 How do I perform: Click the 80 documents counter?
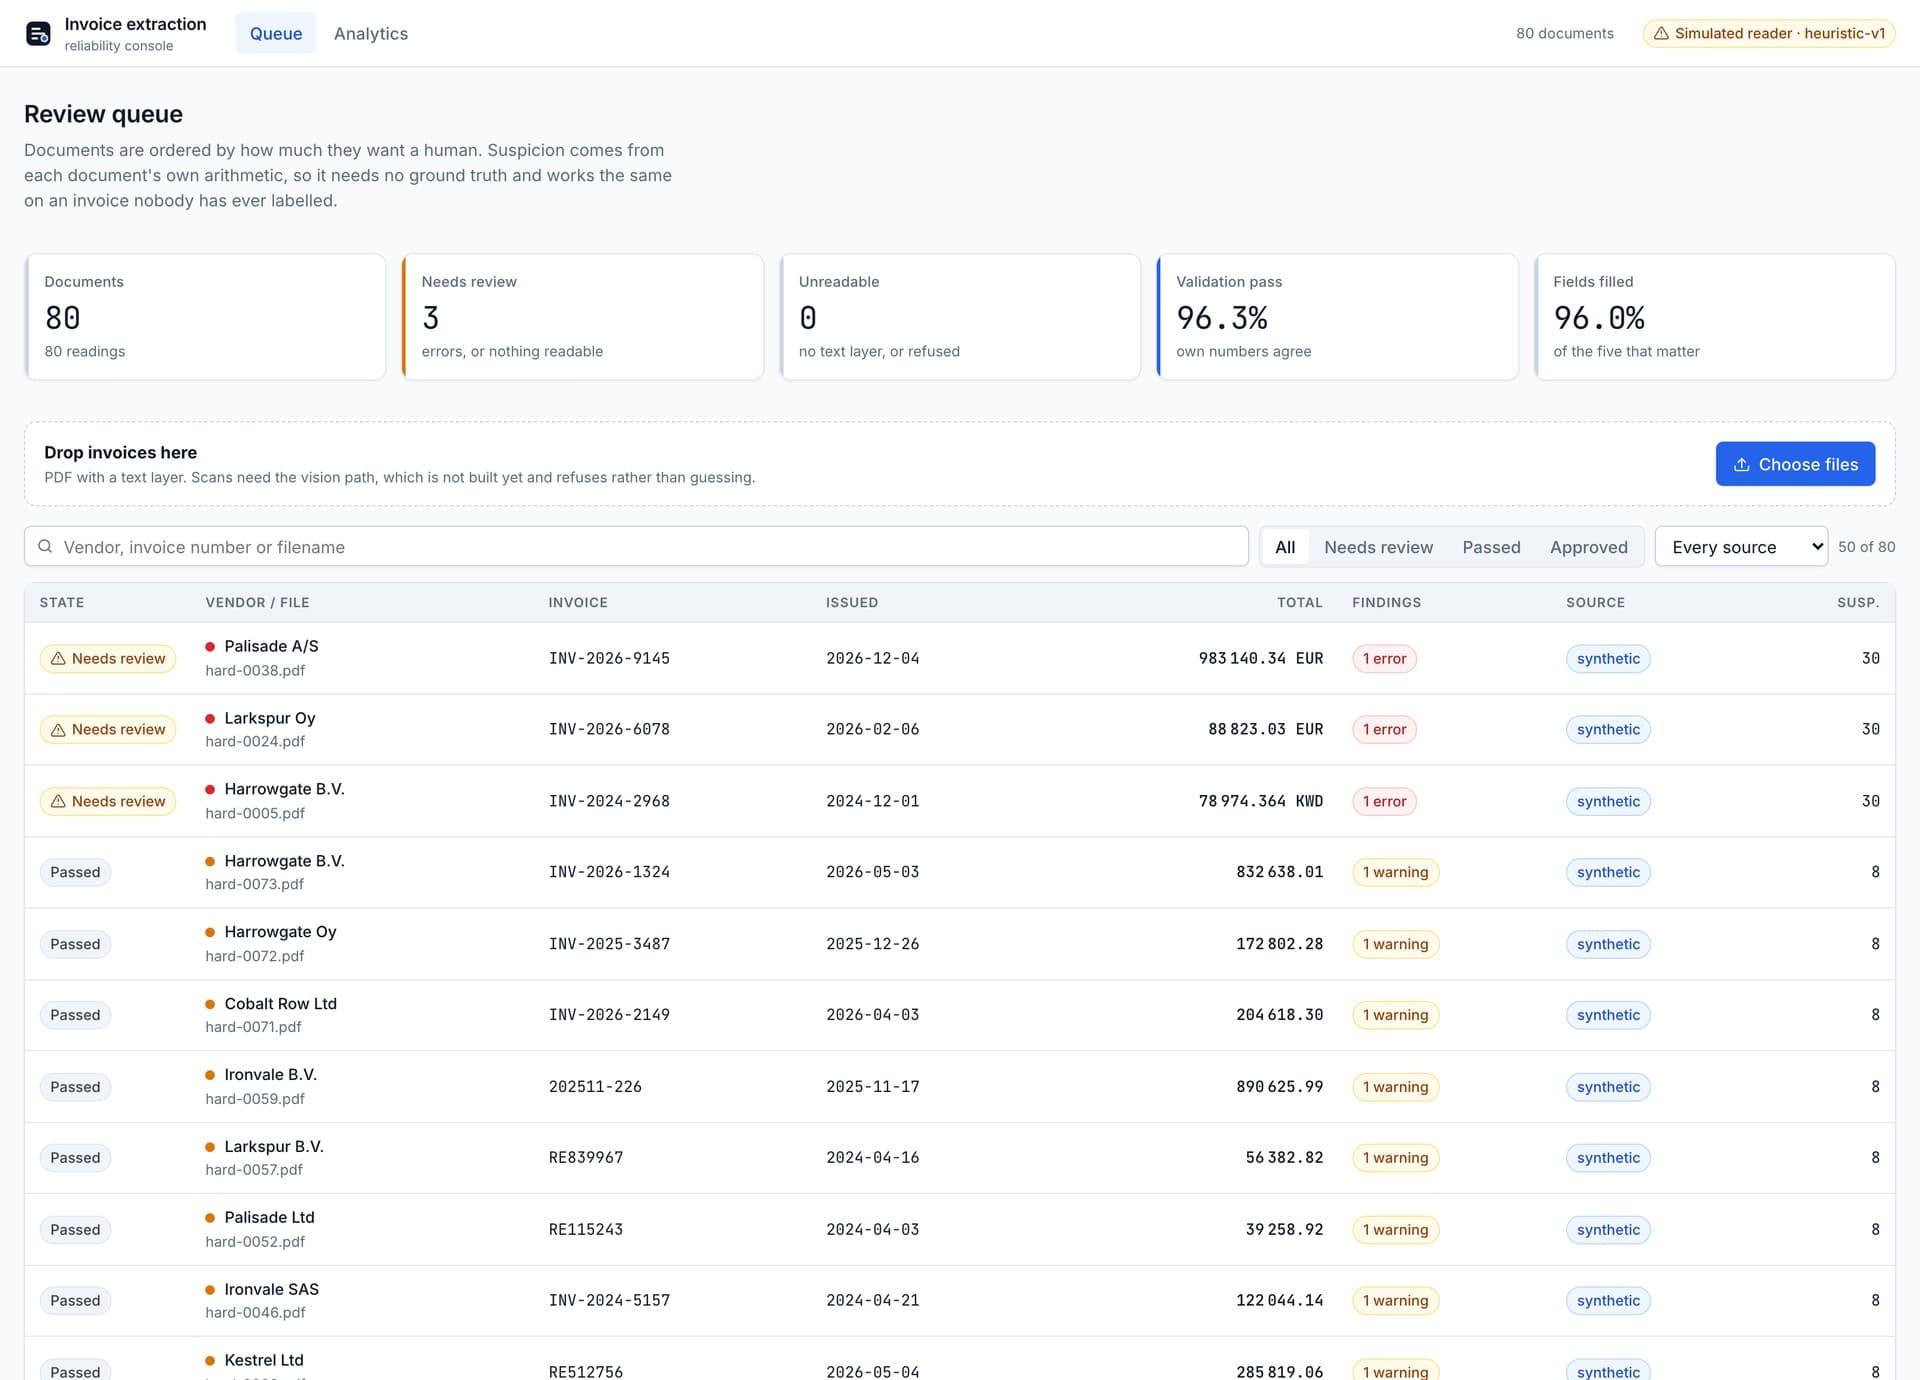coord(1564,34)
